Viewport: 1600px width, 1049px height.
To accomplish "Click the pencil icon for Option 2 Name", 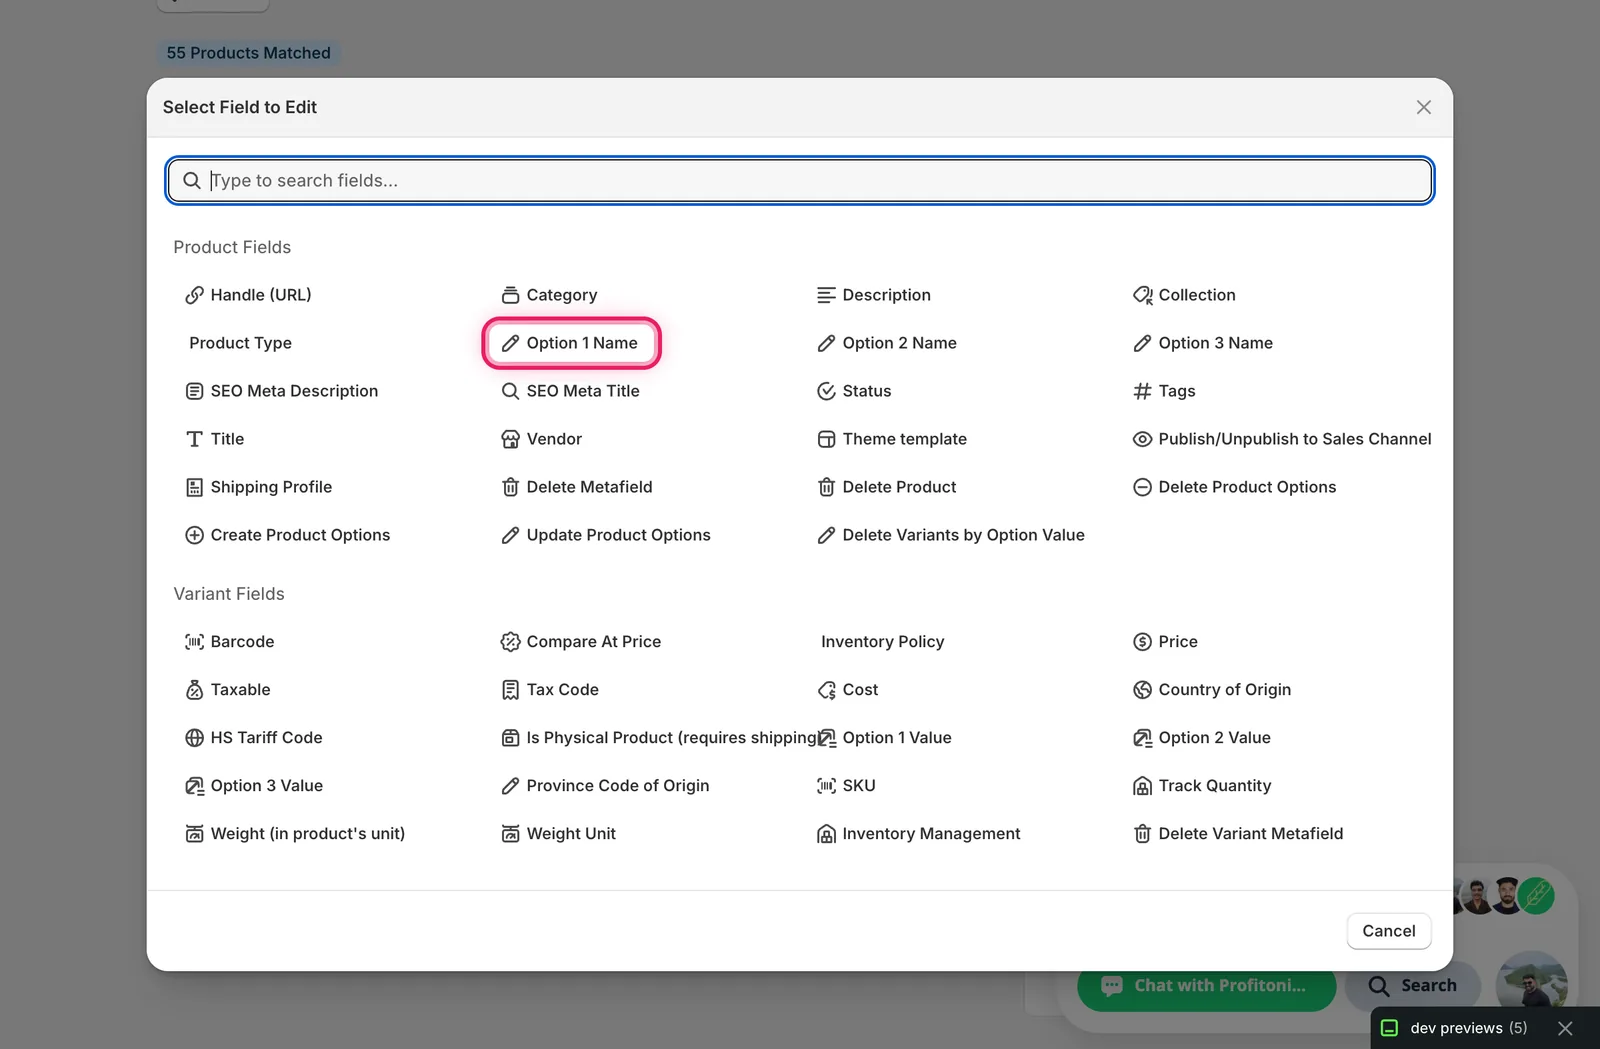I will [x=826, y=343].
